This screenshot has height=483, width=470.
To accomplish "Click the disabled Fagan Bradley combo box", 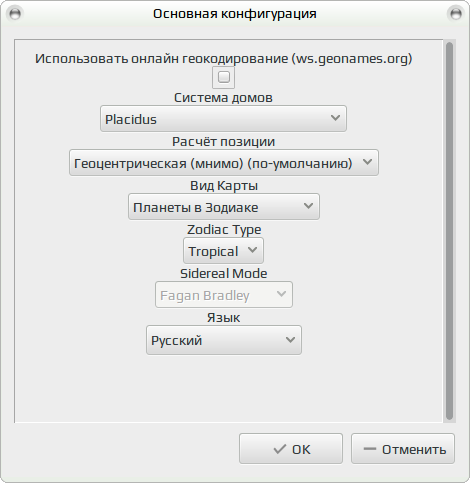I will 224,295.
